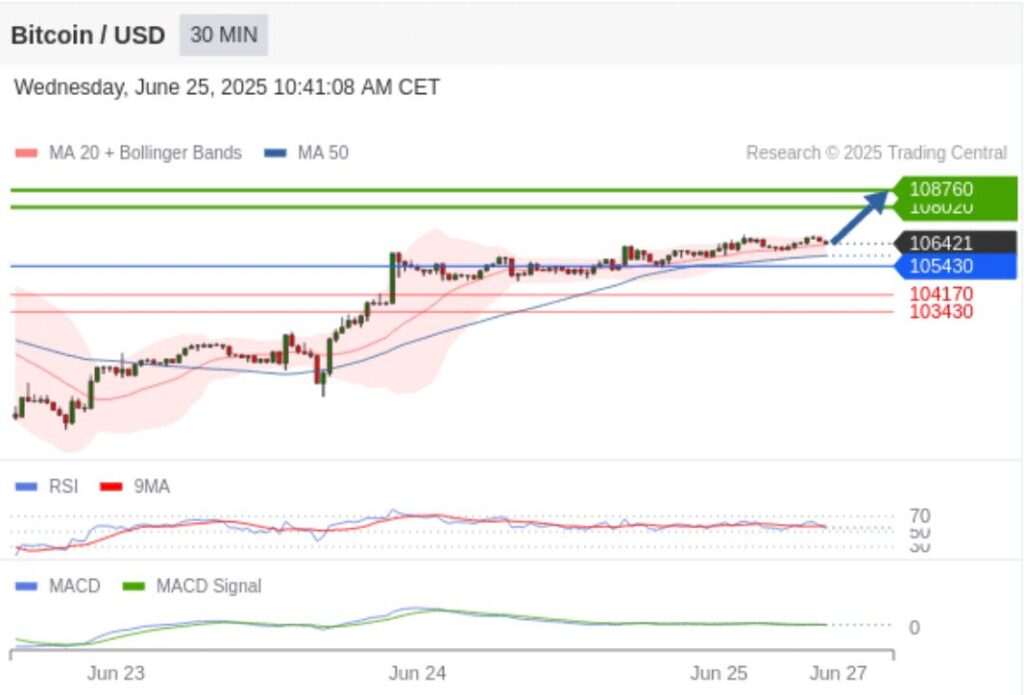Image resolution: width=1024 pixels, height=695 pixels.
Task: Toggle the MA 50 legend entry
Action: click(x=306, y=153)
